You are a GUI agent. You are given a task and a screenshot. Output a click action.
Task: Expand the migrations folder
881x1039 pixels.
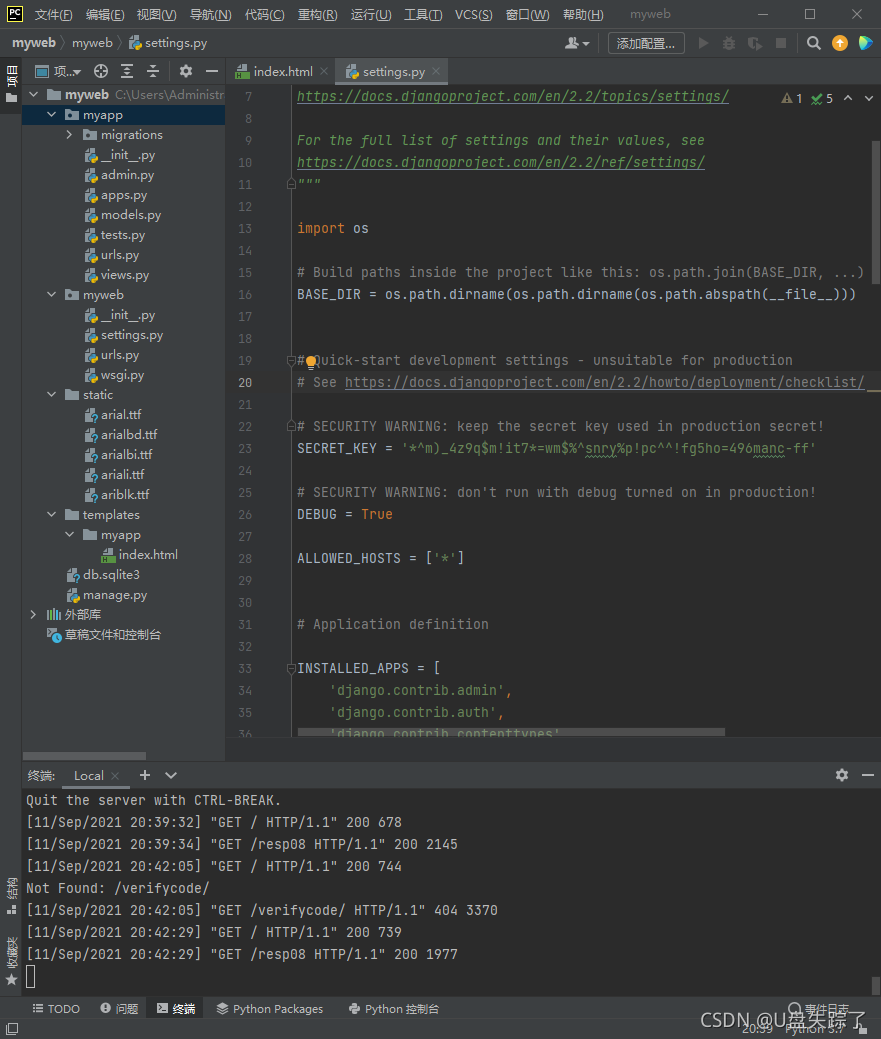click(x=70, y=135)
